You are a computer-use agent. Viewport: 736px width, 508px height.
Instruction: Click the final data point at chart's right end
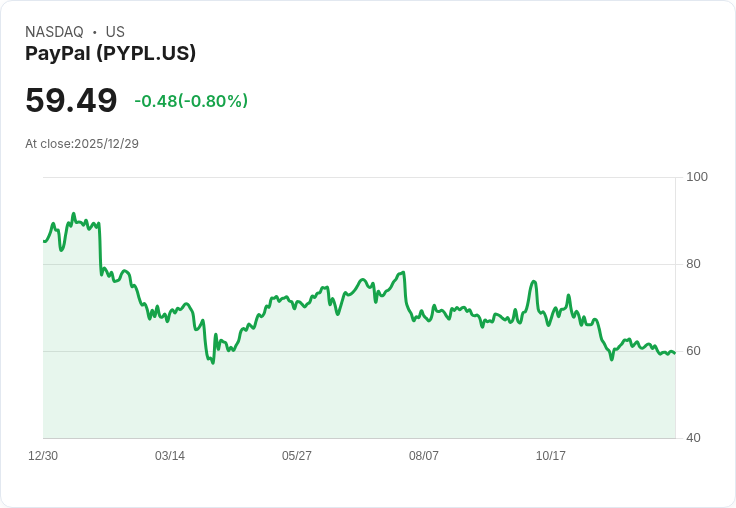pyautogui.click(x=675, y=353)
